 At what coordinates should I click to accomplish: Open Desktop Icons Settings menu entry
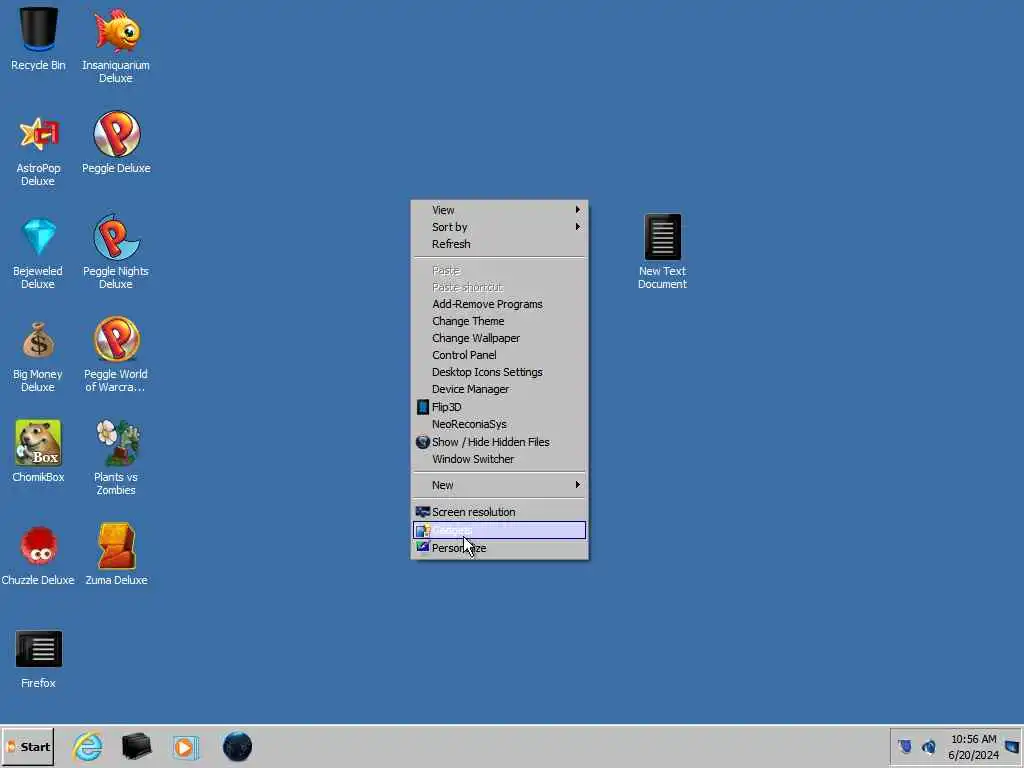tap(500, 372)
